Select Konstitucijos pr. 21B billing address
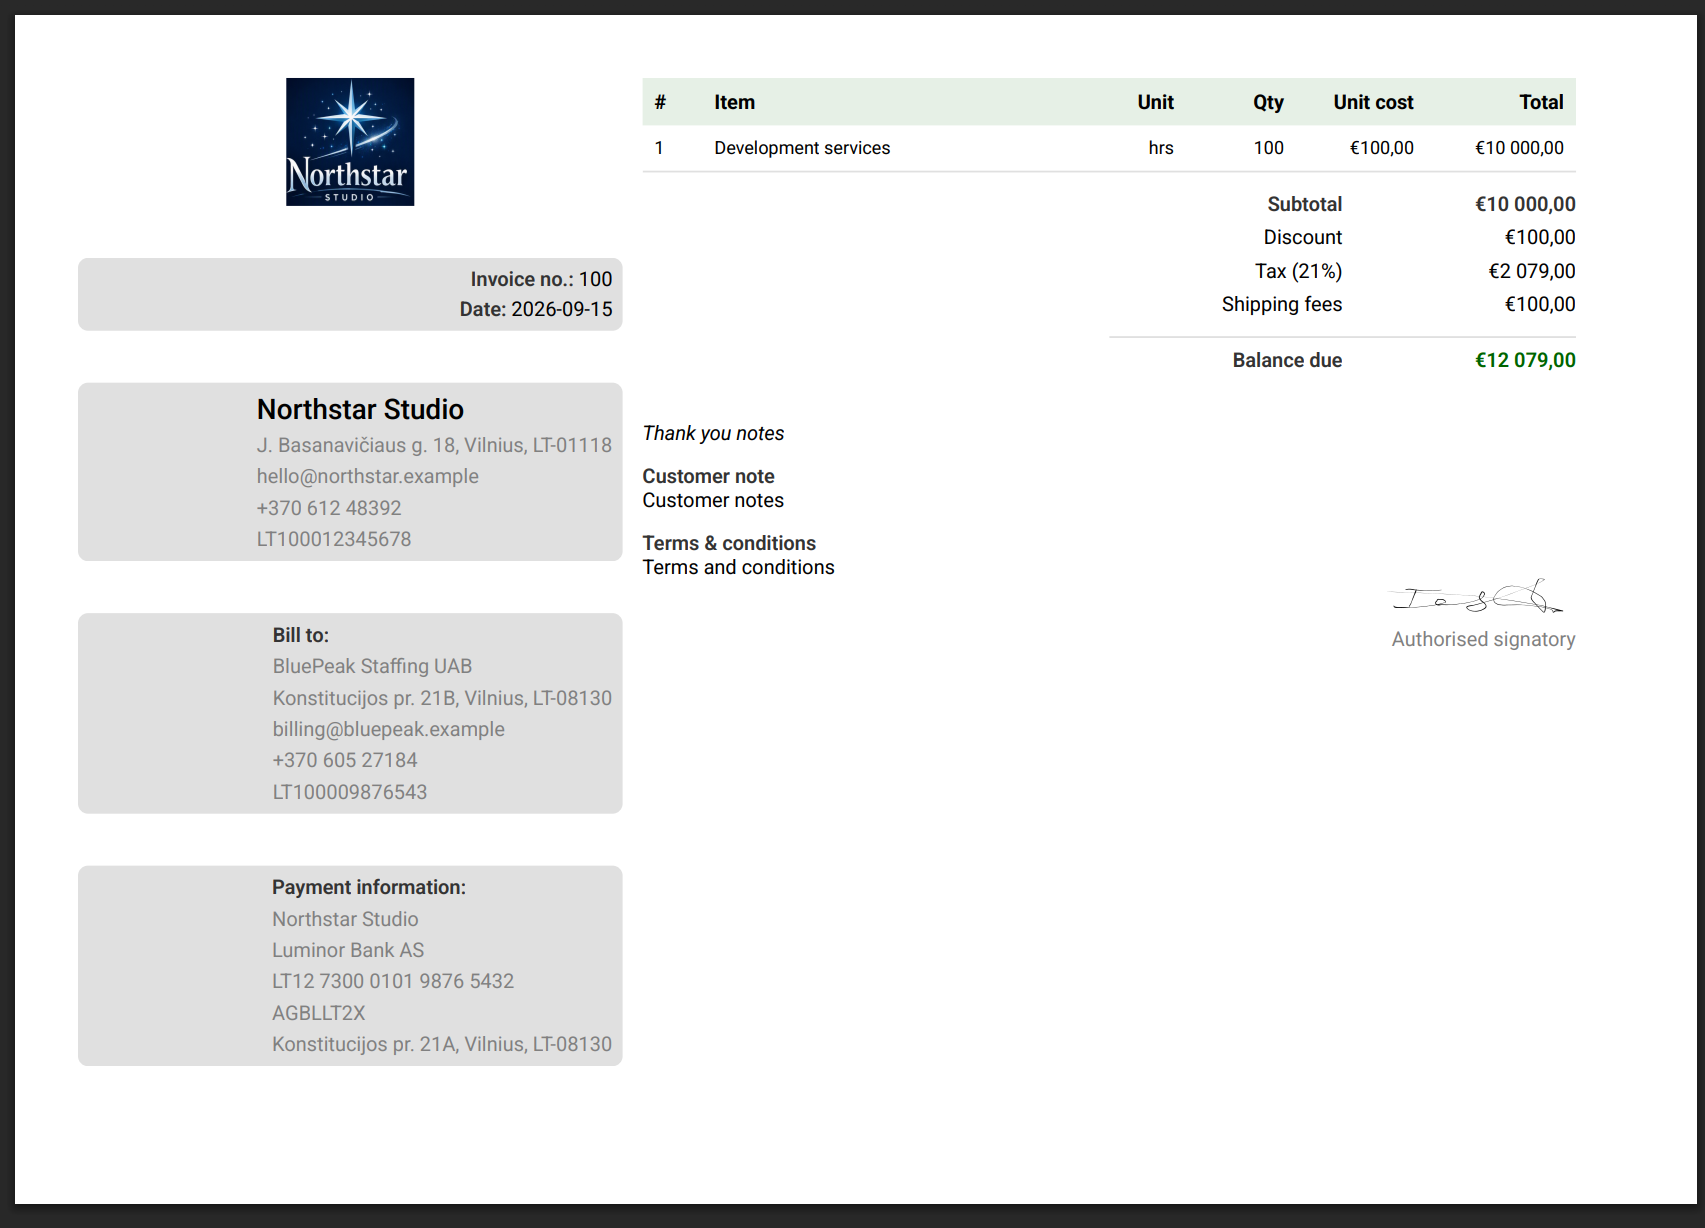The image size is (1705, 1228). pos(442,698)
